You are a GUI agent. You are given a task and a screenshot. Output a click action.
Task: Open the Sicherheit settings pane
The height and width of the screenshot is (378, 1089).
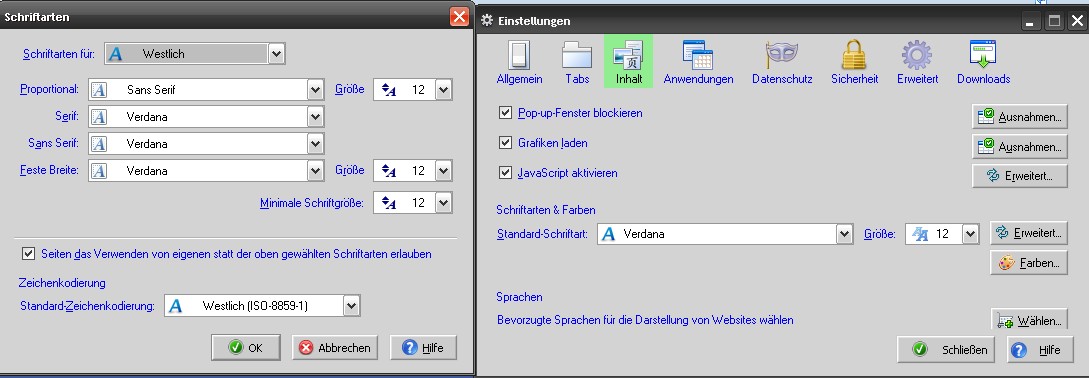[x=854, y=63]
